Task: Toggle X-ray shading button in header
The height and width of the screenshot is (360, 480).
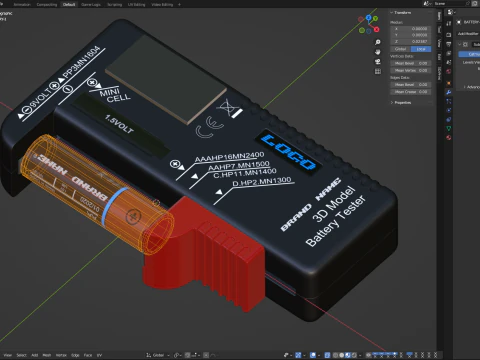Action: [327, 355]
